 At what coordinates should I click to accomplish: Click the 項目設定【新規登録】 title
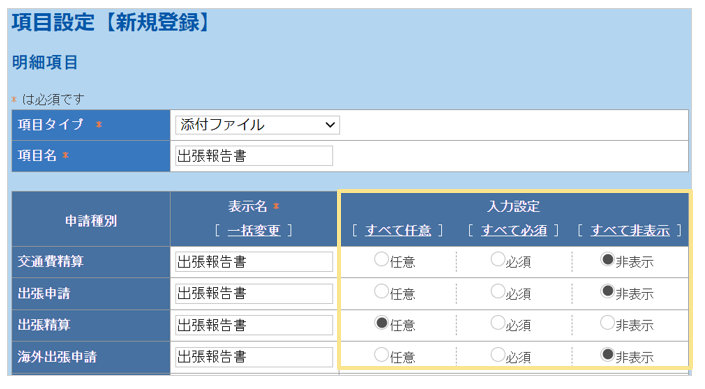(111, 22)
